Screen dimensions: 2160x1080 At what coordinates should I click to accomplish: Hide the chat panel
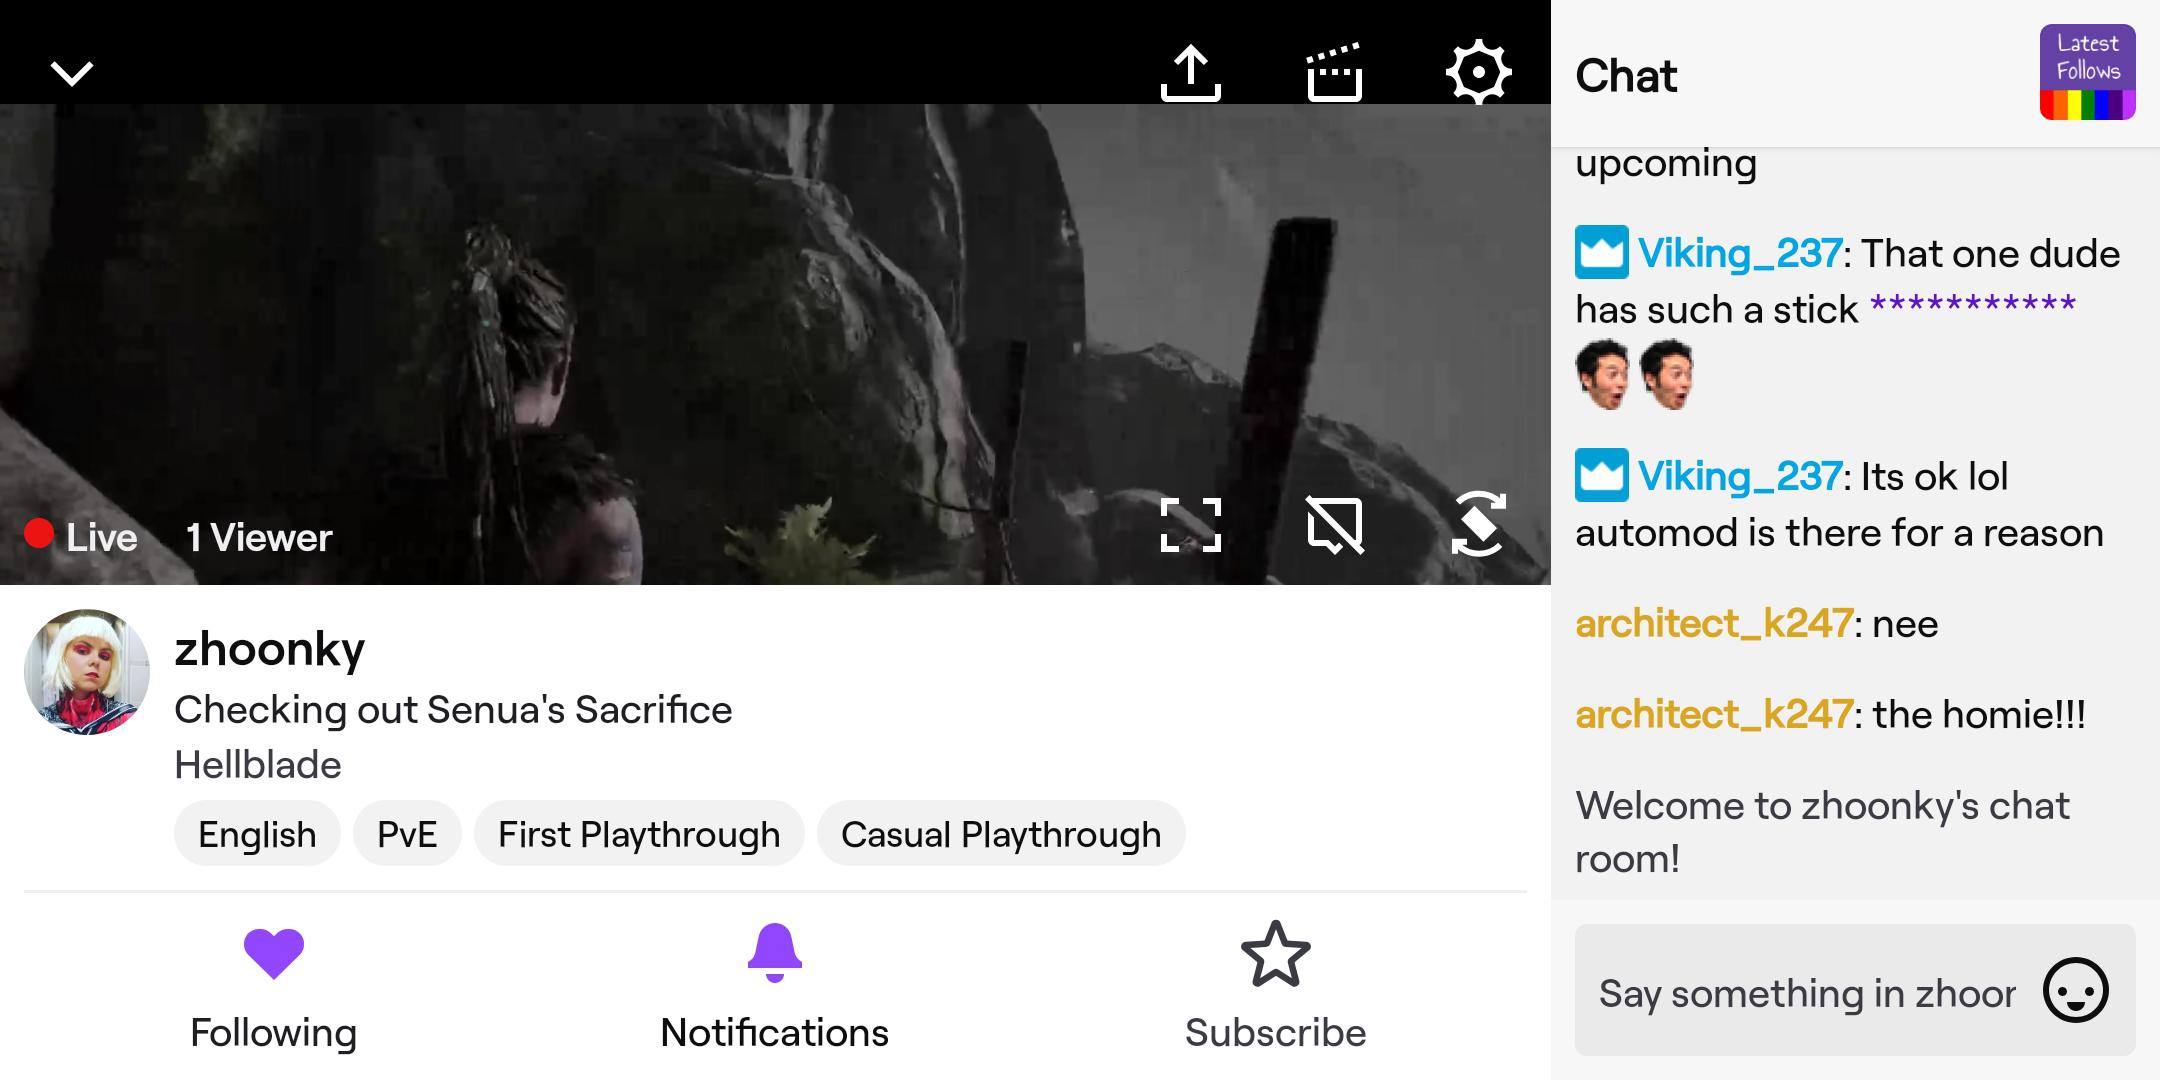coord(1334,525)
